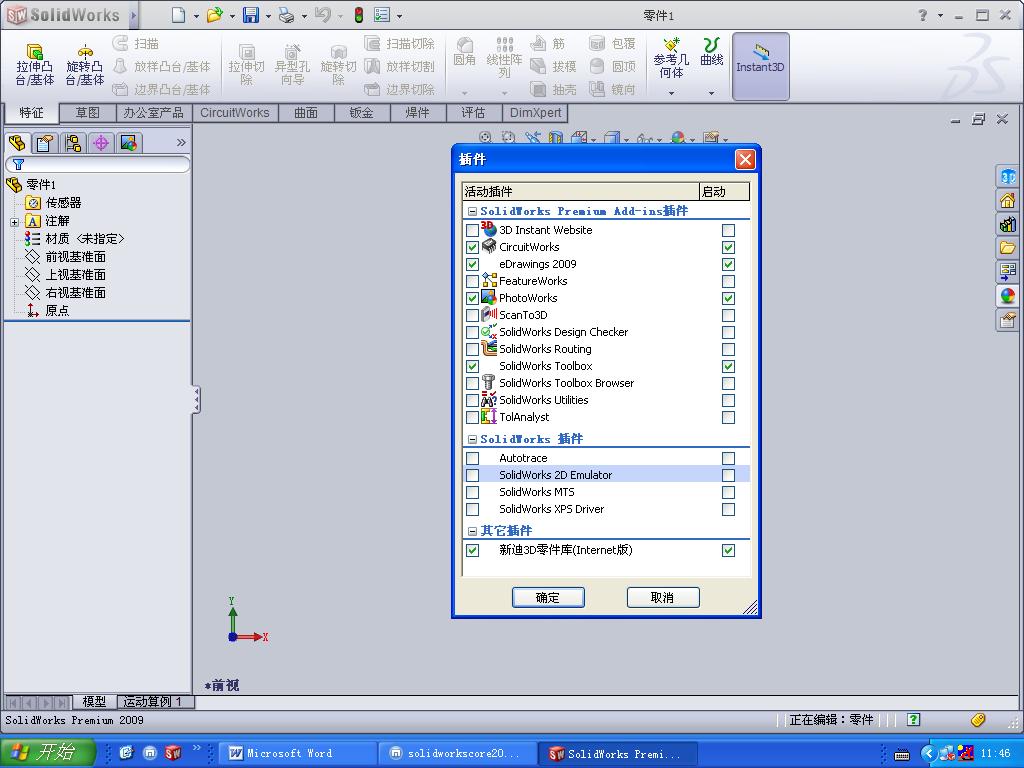Click the filter funnel icon in feature tree

18,165
